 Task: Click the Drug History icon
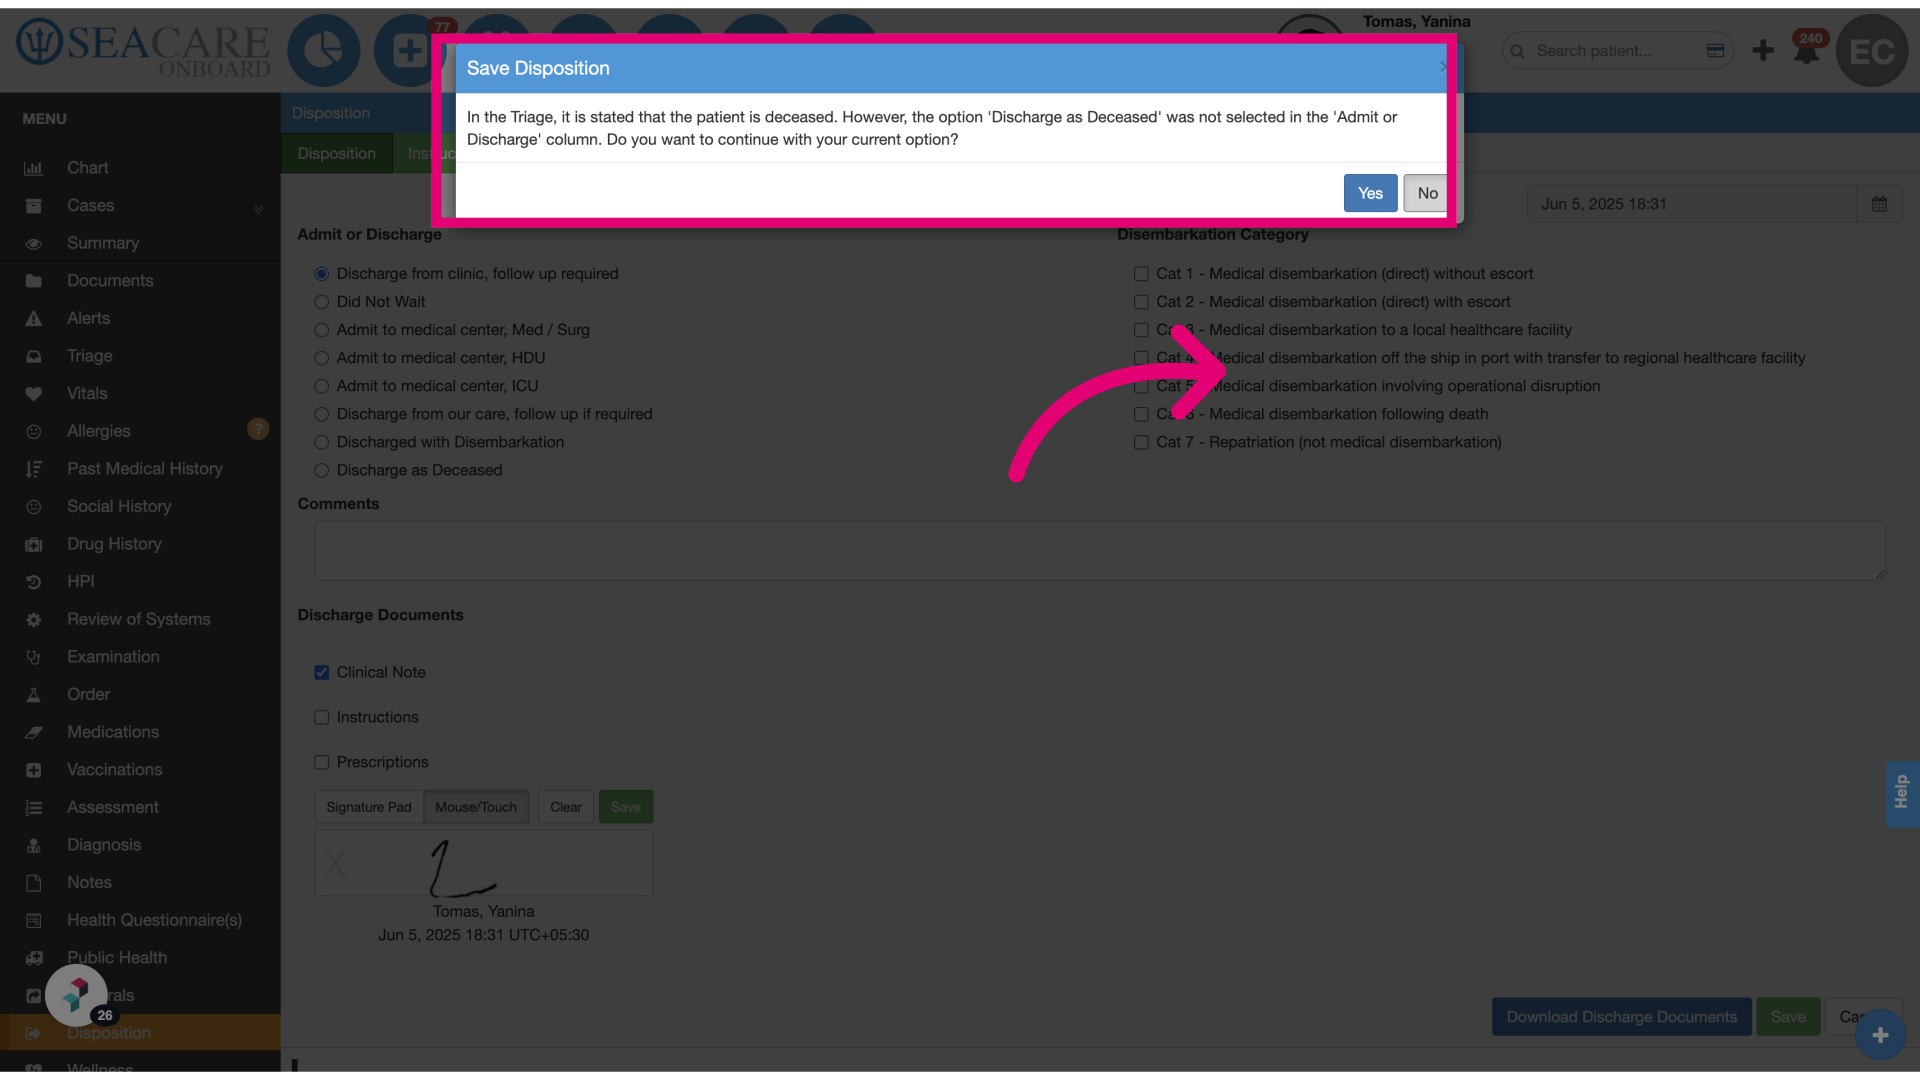33,544
